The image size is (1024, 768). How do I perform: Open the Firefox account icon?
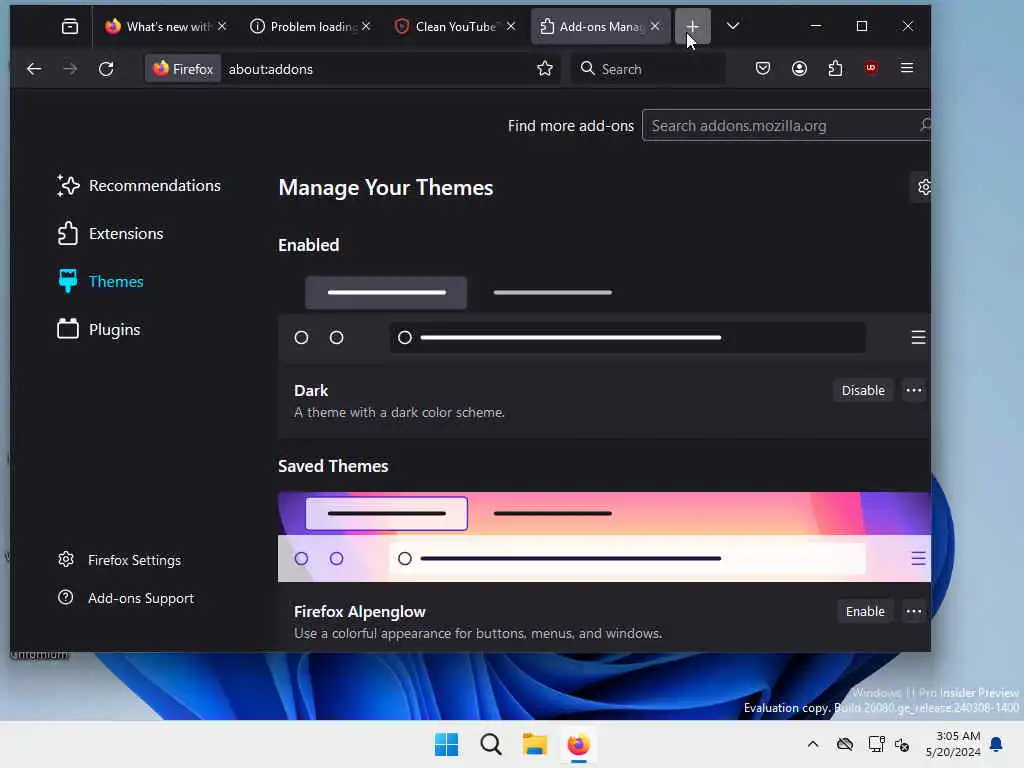point(799,69)
